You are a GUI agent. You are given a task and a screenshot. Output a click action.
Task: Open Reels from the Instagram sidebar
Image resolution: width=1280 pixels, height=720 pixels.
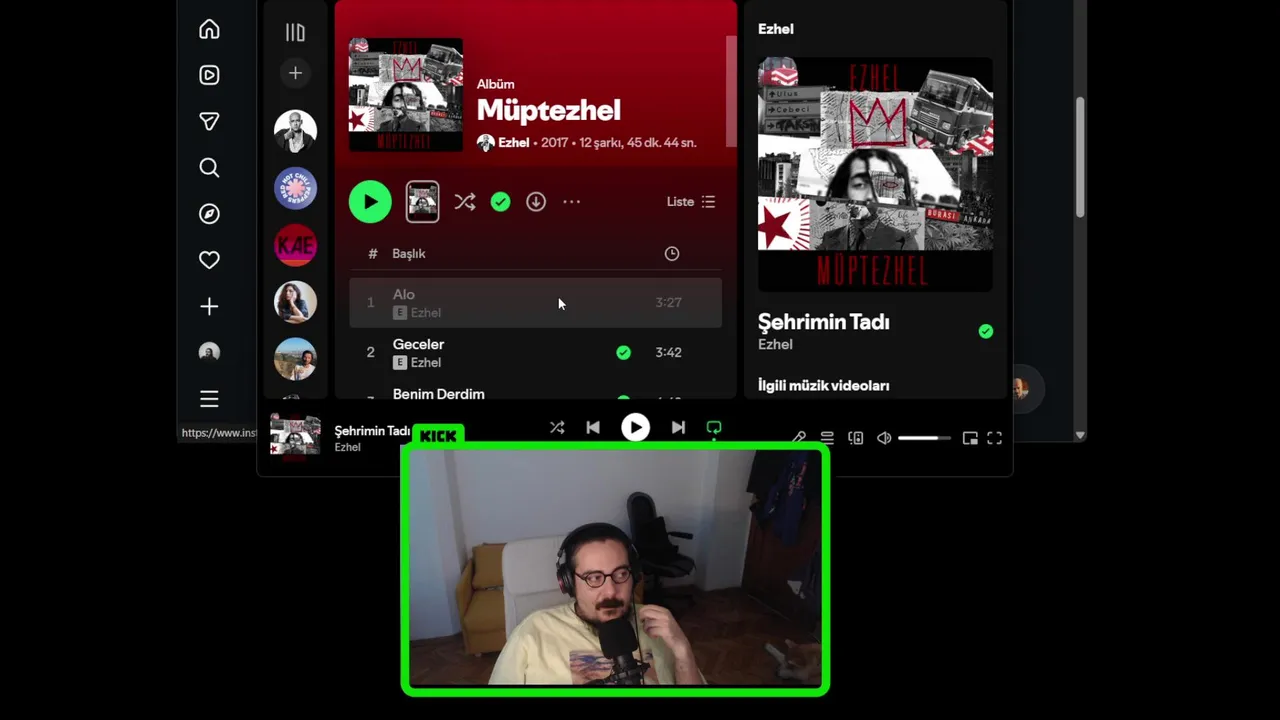tap(209, 75)
